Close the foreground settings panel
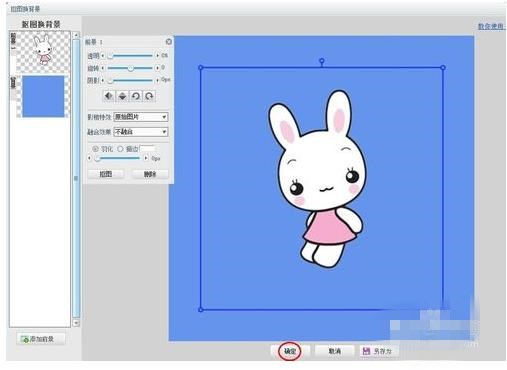 coord(169,42)
